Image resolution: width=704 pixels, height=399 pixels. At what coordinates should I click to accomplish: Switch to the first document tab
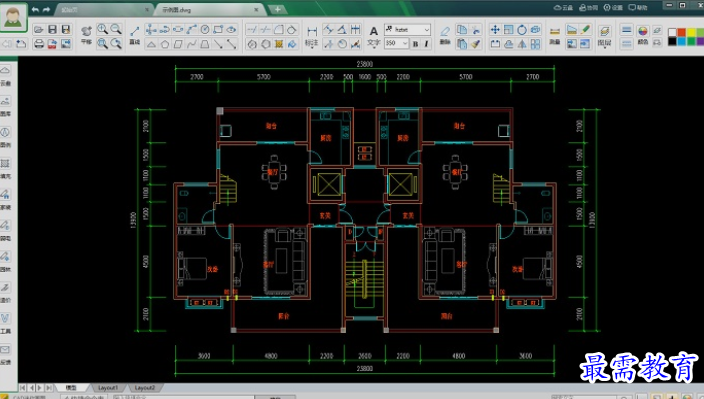point(103,9)
